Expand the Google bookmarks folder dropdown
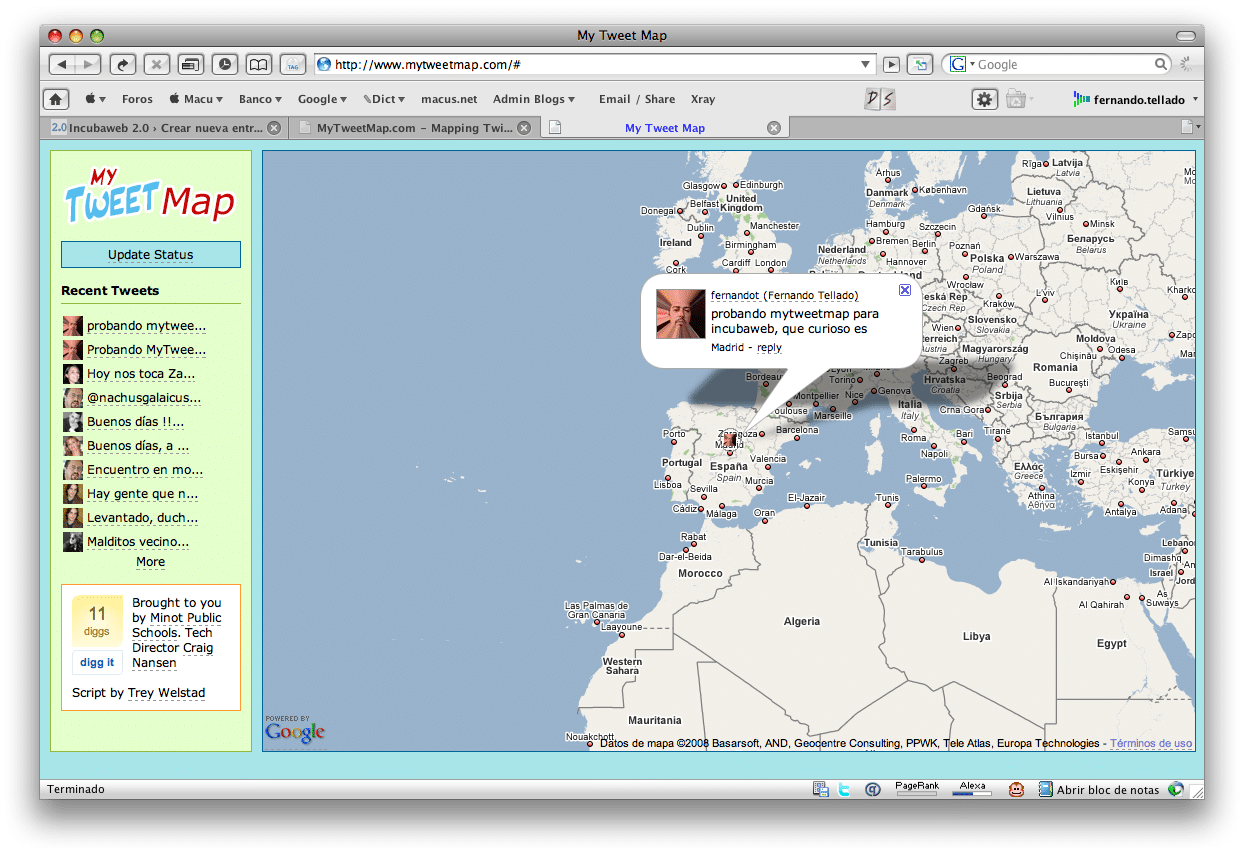This screenshot has height=854, width=1244. pos(322,99)
